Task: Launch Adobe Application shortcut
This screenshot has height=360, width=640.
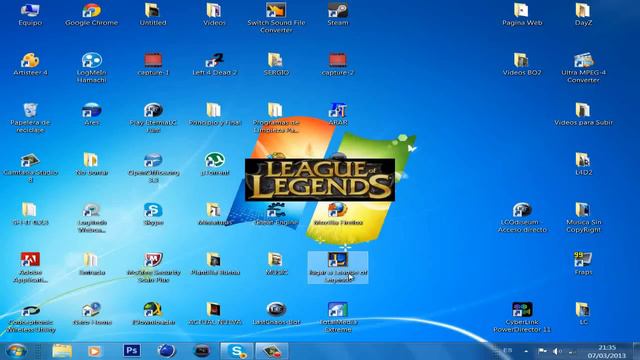Action: 30,268
